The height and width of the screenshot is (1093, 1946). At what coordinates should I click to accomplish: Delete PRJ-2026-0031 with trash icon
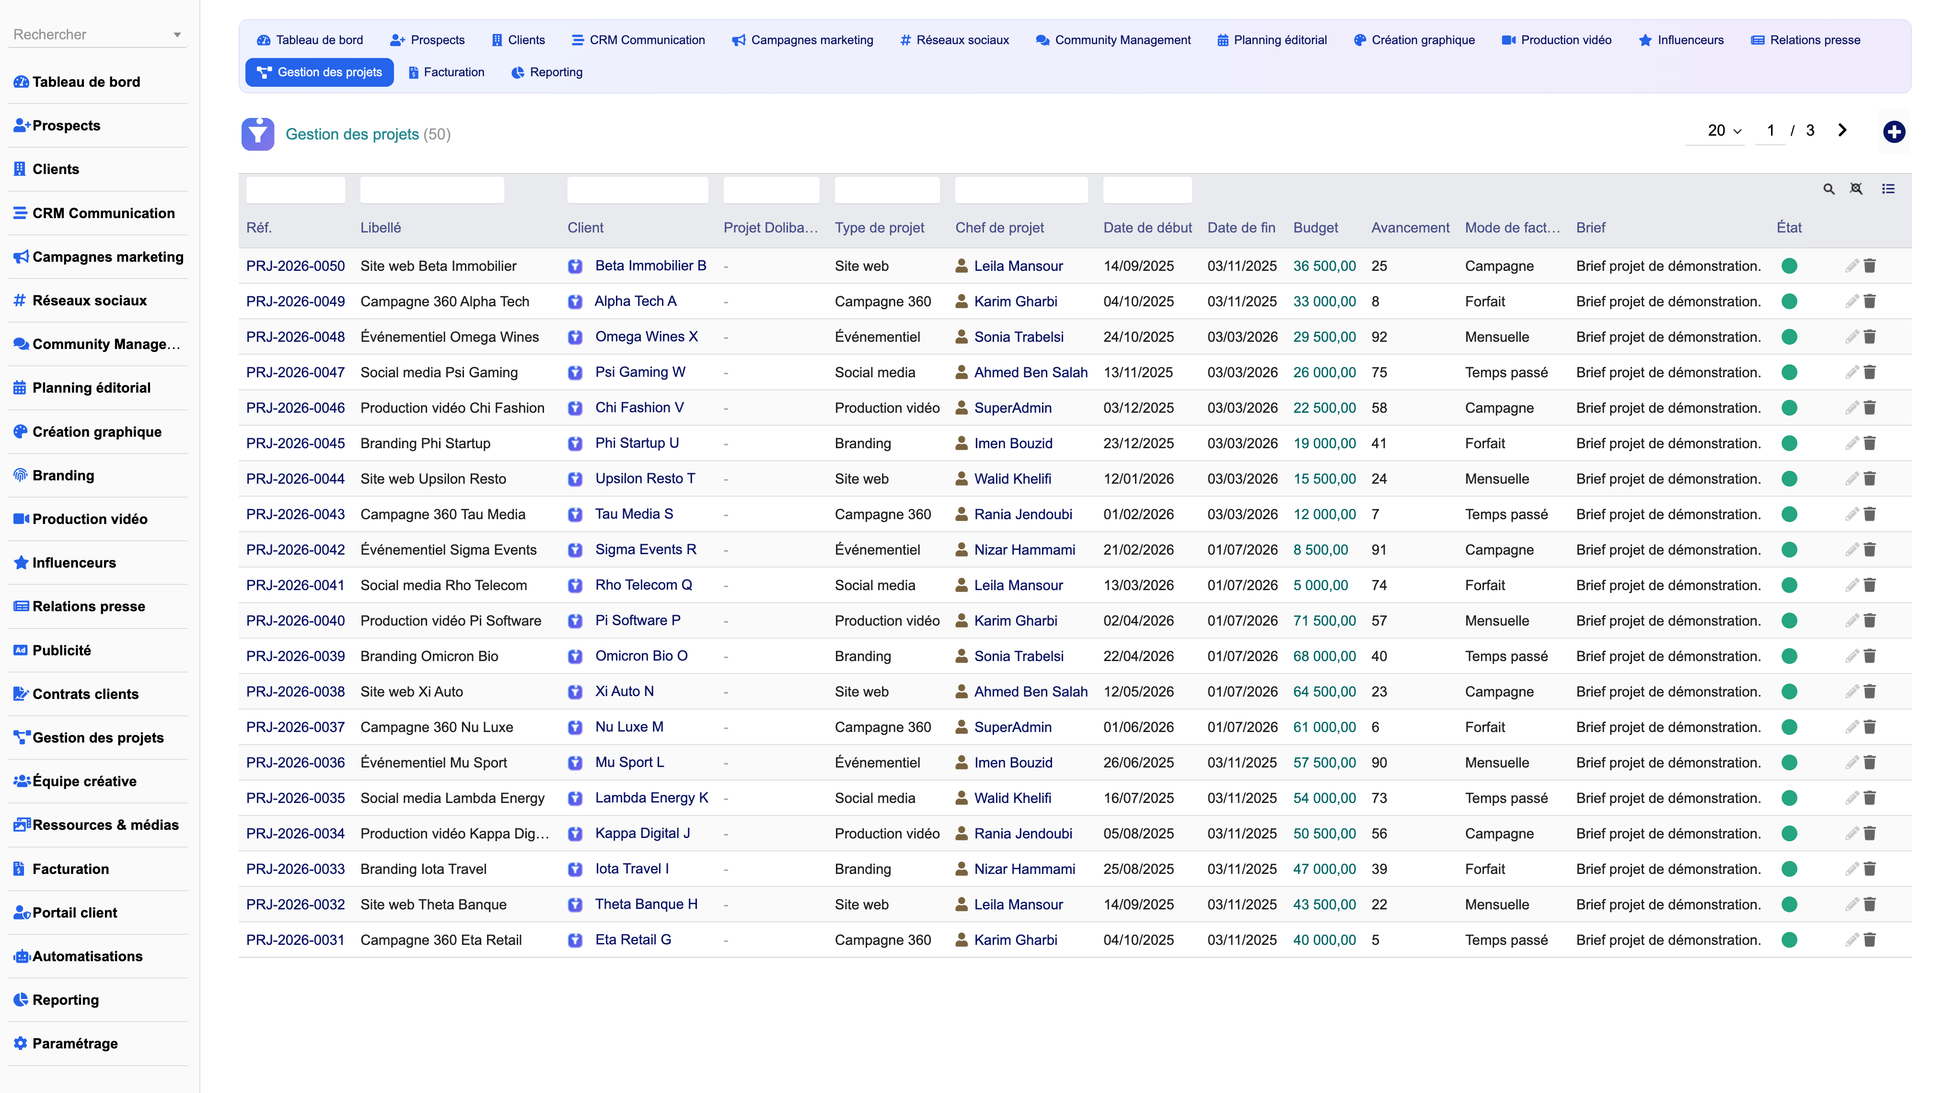click(1870, 940)
